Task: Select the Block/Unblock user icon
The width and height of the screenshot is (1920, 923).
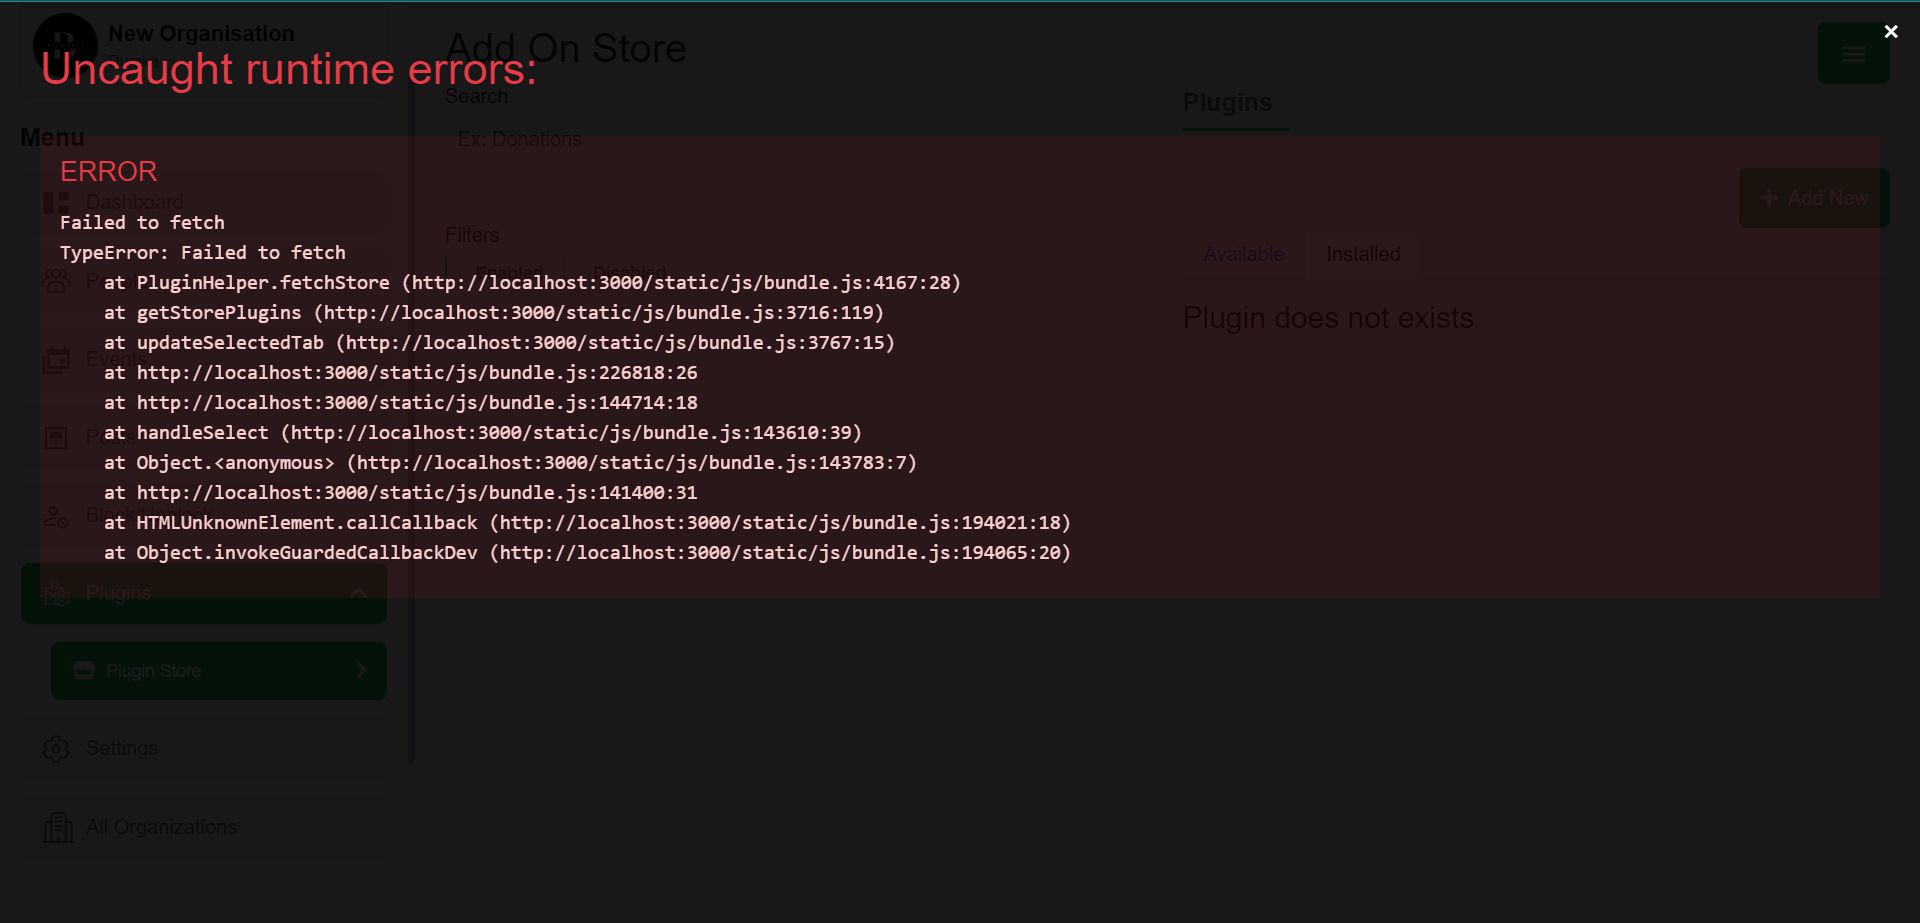Action: tap(57, 515)
